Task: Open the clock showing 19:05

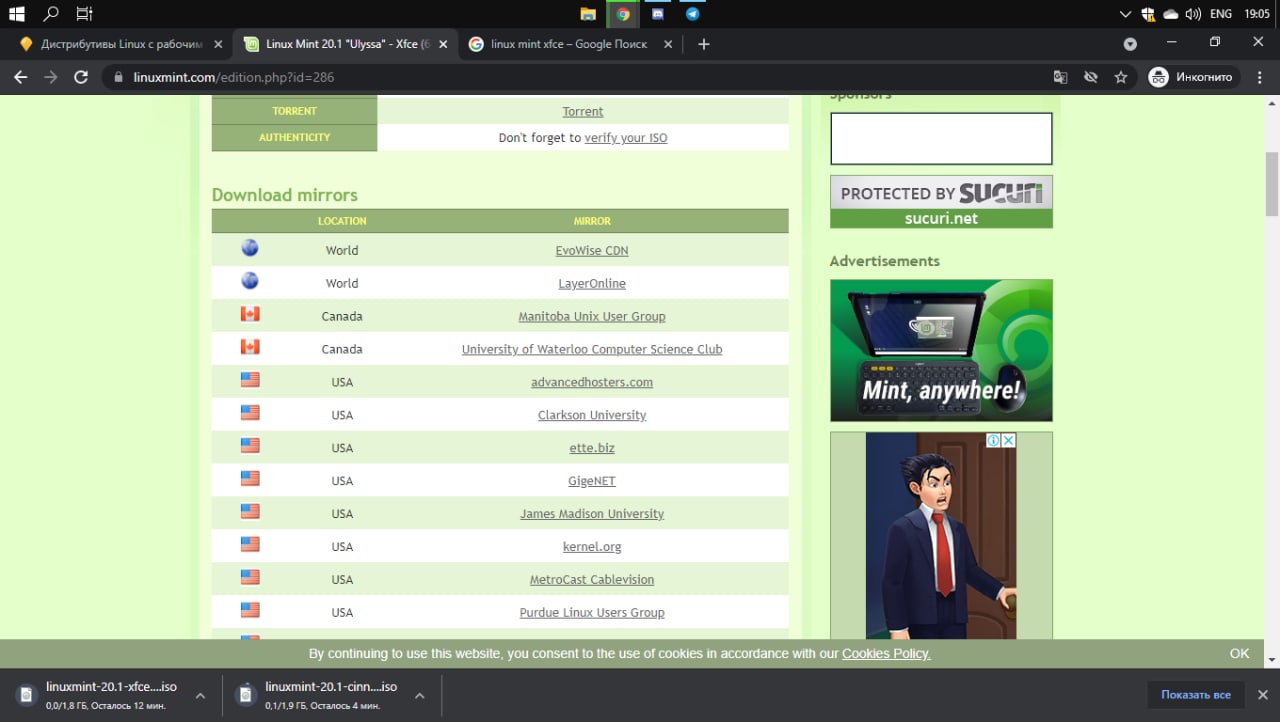Action: 1256,14
